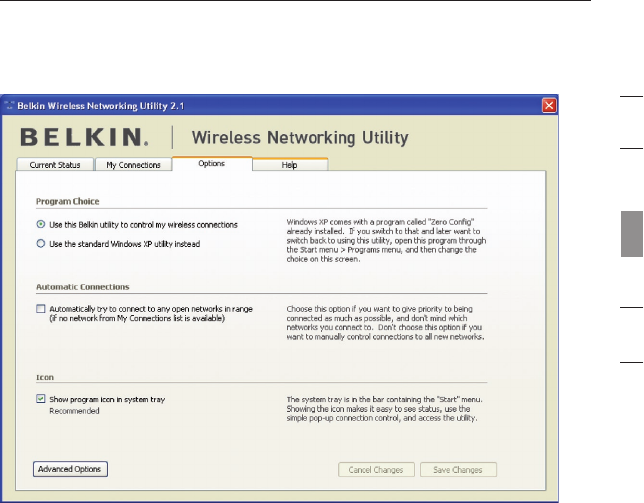
Task: Click the 'Wireless Networking Utility' header text
Action: pyautogui.click(x=300, y=138)
